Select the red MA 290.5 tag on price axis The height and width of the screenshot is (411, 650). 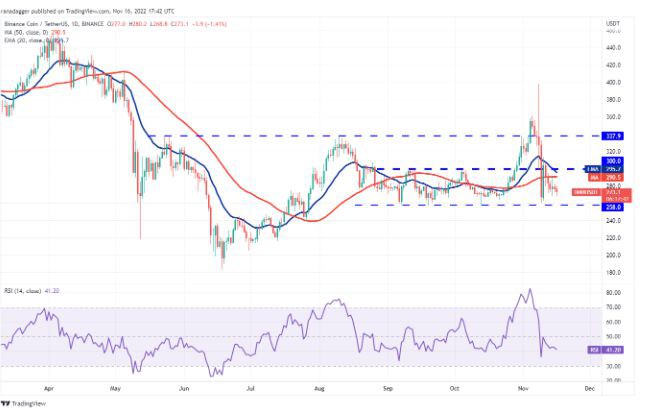pyautogui.click(x=612, y=177)
